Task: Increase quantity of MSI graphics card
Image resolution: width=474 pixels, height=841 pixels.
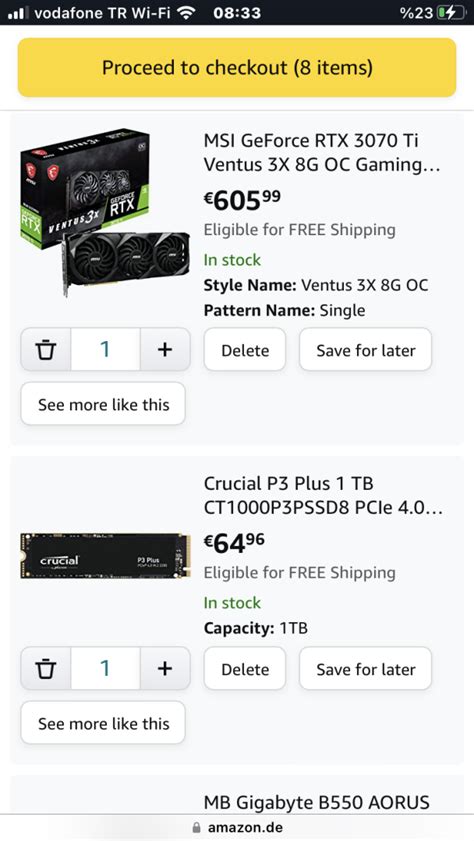Action: [x=165, y=350]
